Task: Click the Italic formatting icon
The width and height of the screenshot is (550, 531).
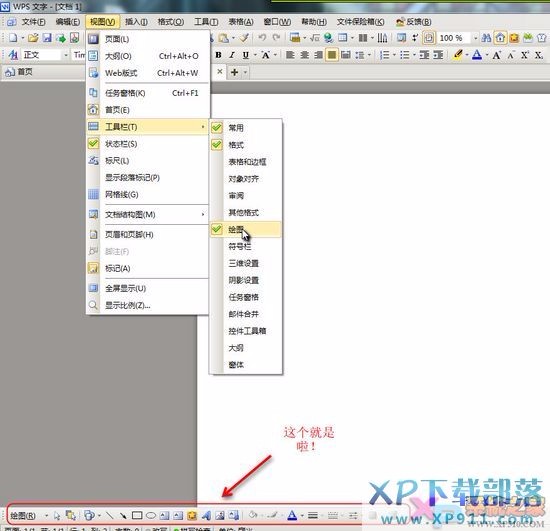Action: pyautogui.click(x=232, y=55)
